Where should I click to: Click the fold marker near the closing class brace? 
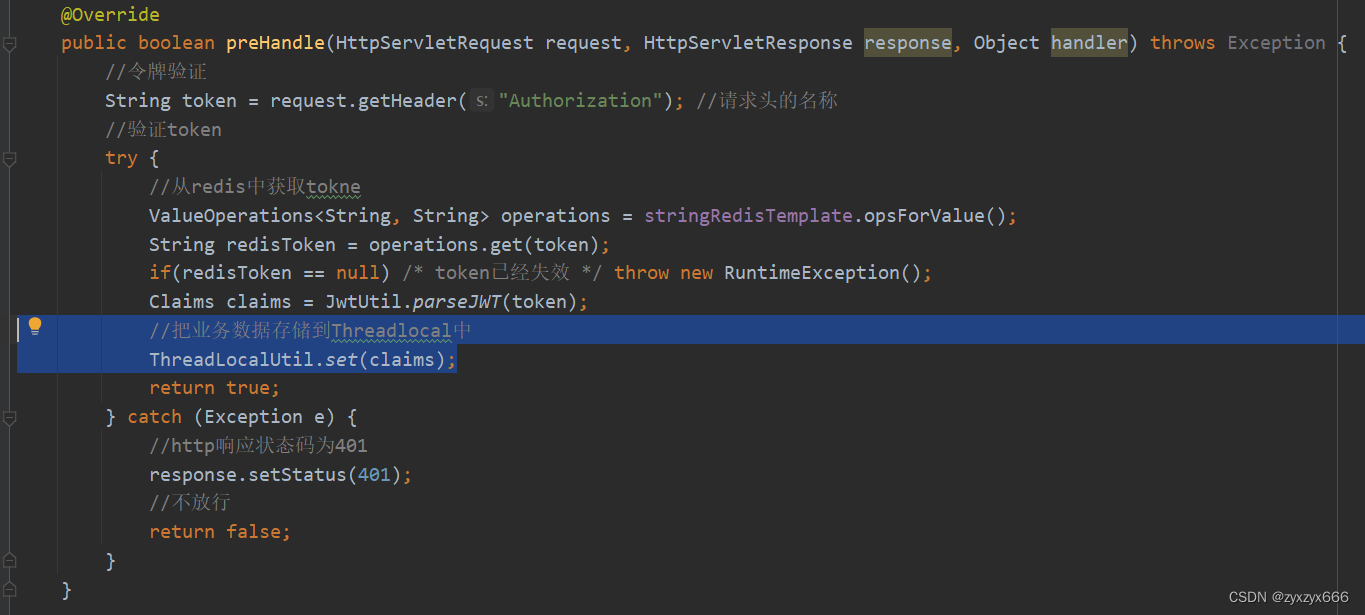coord(10,590)
